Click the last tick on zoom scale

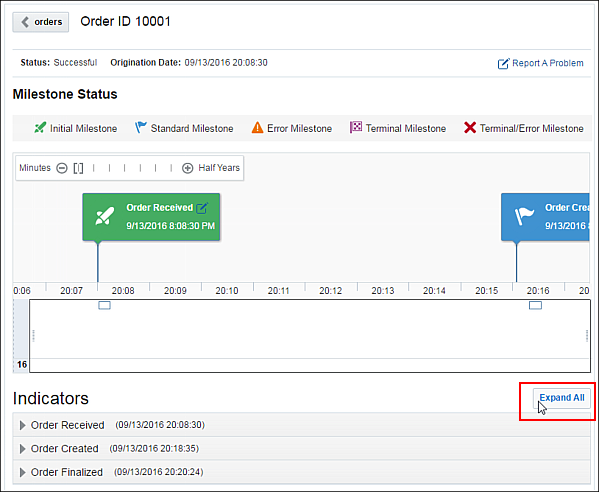(x=171, y=168)
